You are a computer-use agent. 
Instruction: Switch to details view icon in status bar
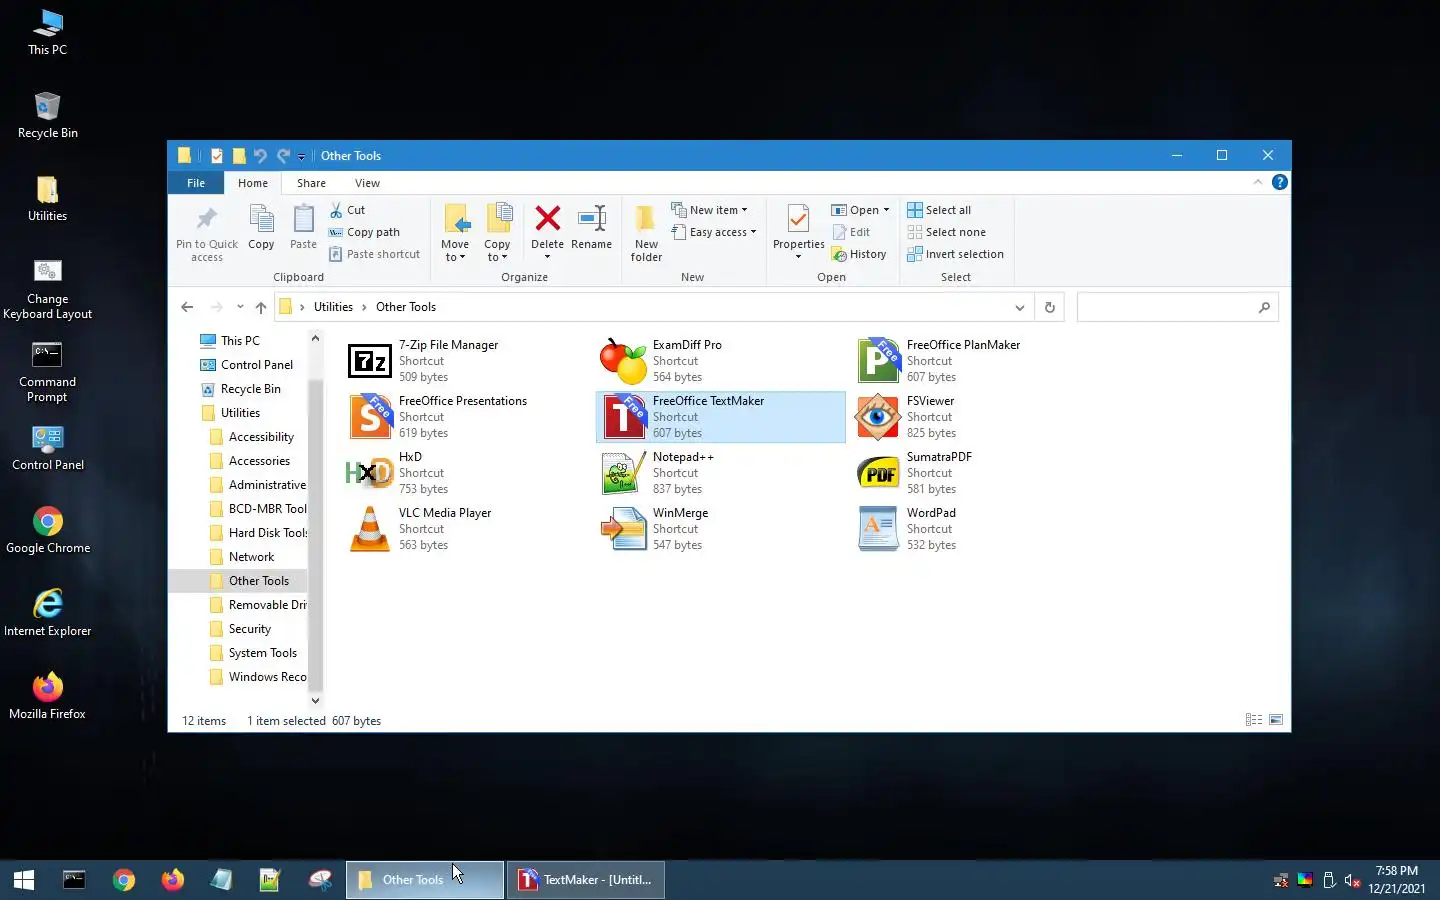(x=1253, y=720)
